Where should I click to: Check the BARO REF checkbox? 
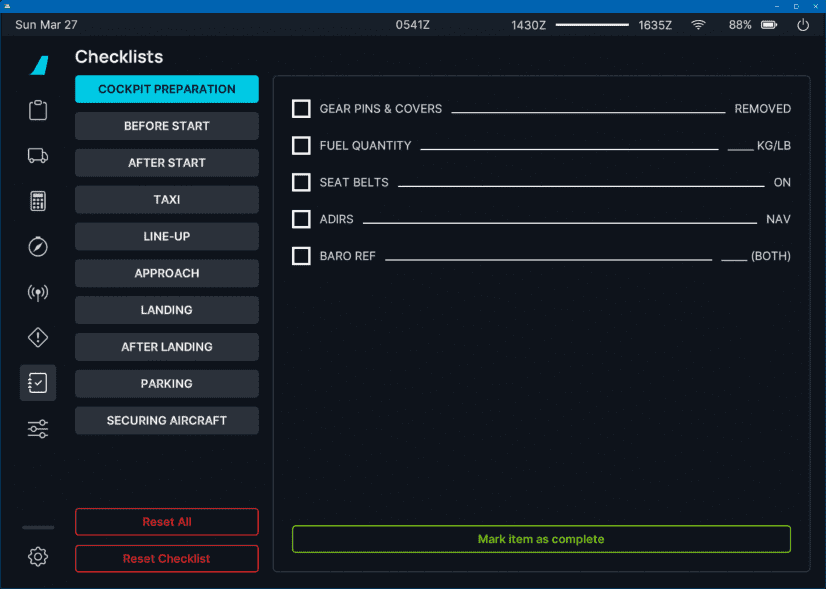301,256
